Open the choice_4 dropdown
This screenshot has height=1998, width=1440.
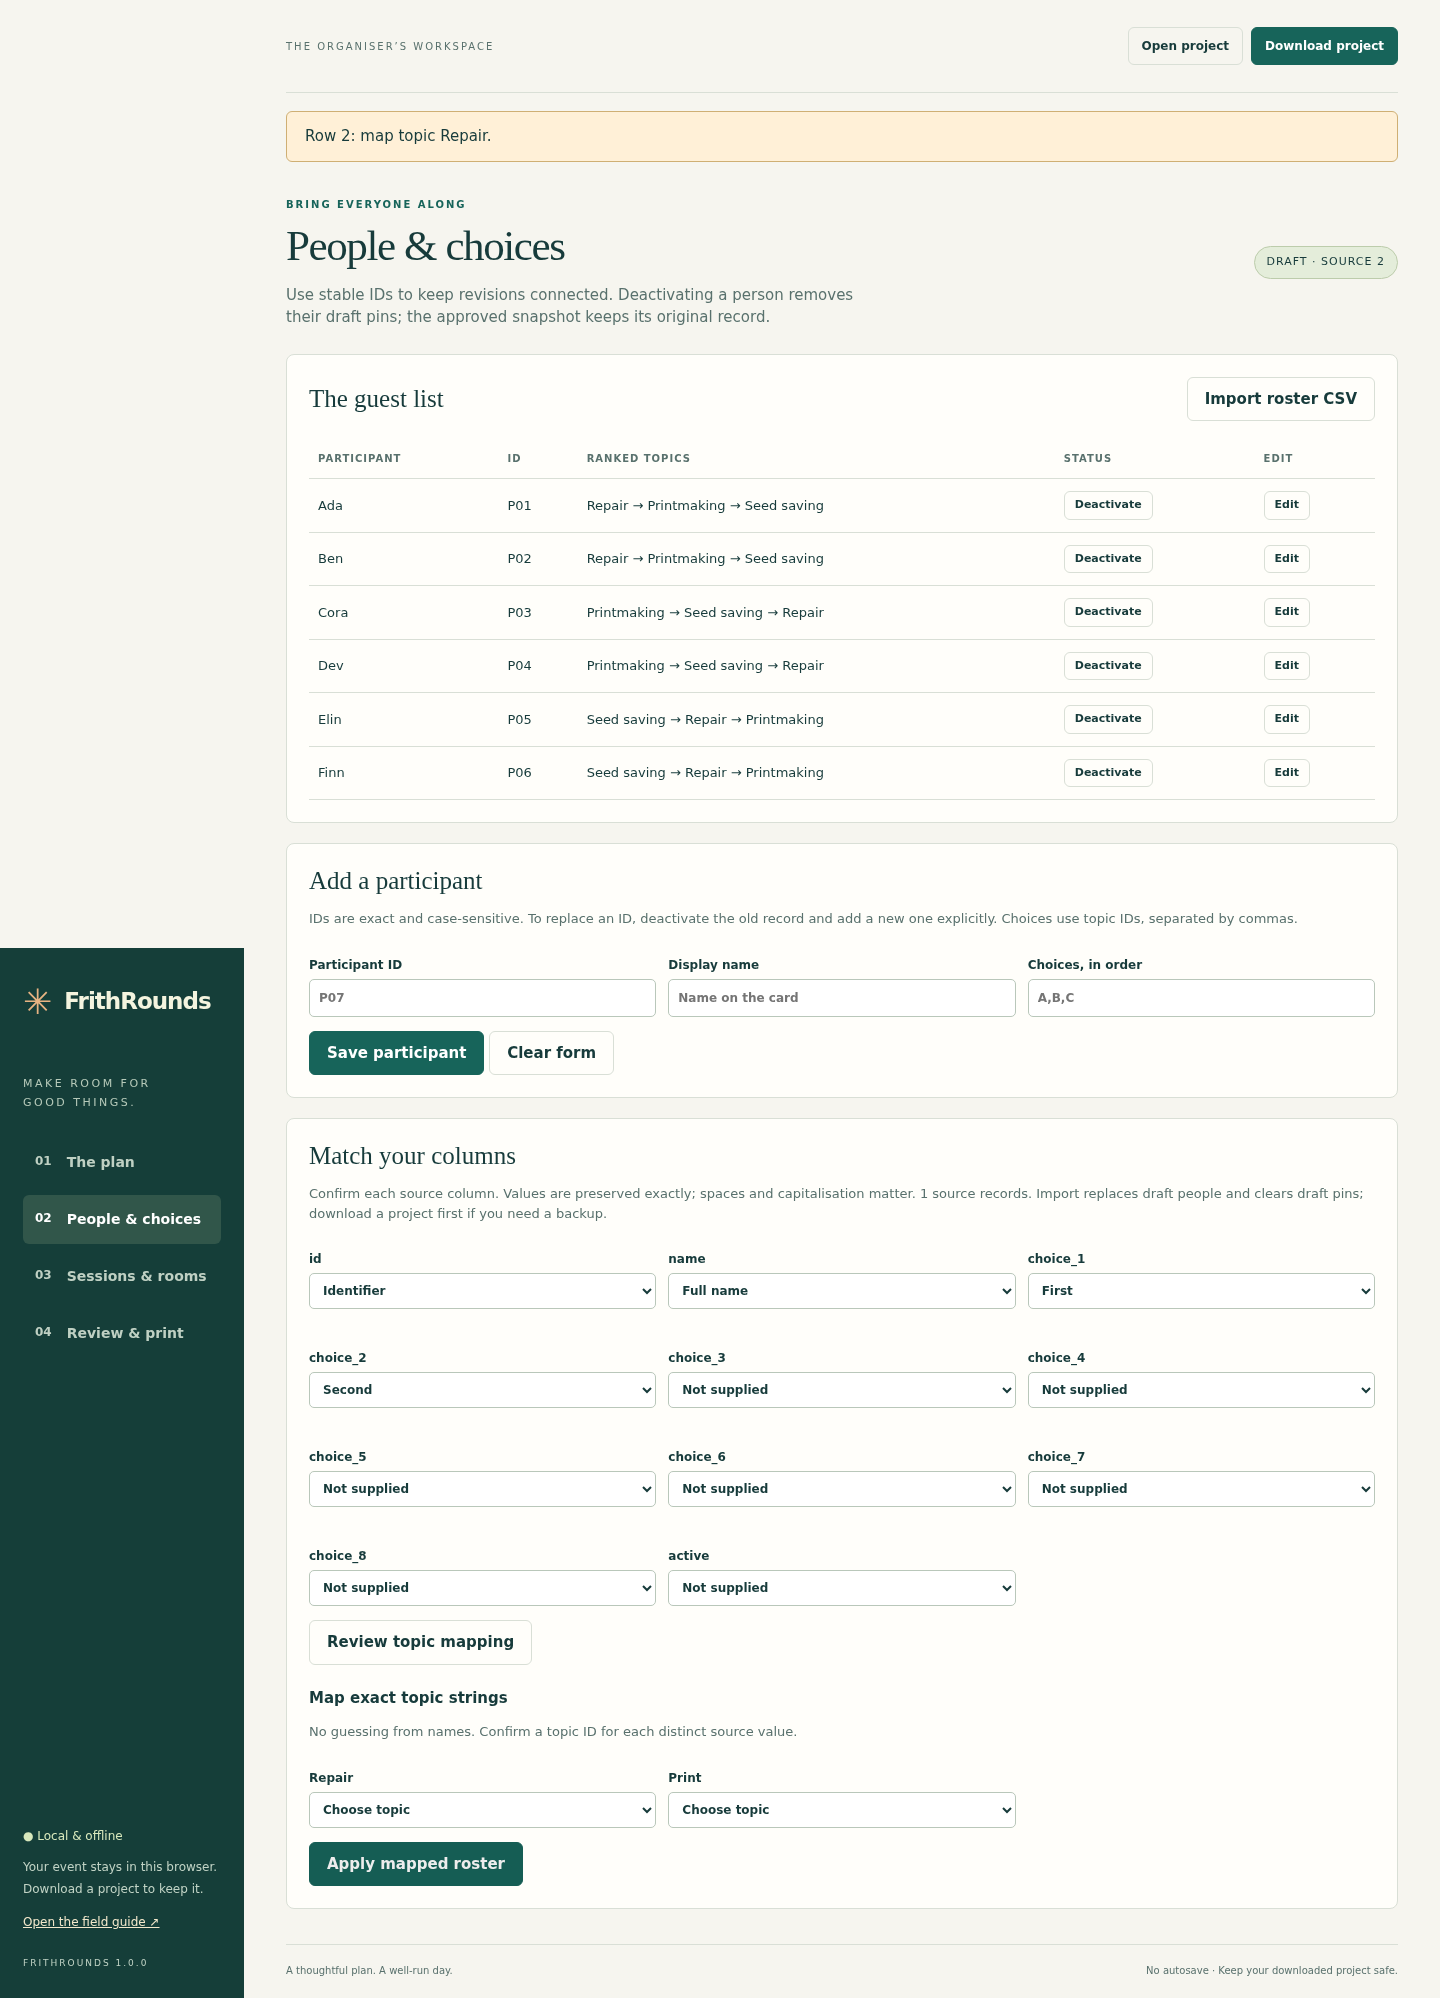click(1201, 1390)
